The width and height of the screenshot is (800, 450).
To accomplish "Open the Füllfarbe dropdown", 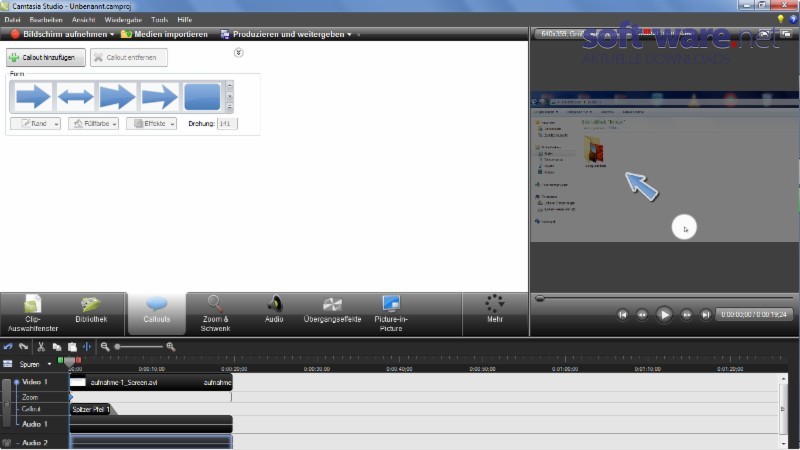I will coord(93,123).
